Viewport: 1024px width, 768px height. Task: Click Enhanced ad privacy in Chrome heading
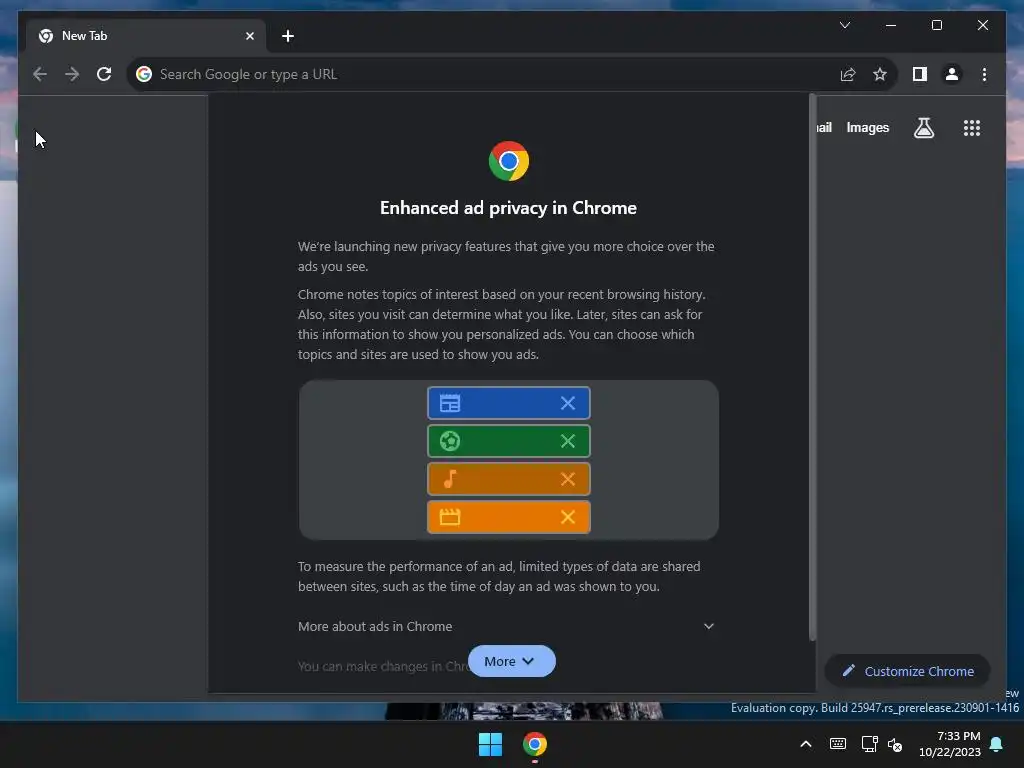tap(508, 208)
